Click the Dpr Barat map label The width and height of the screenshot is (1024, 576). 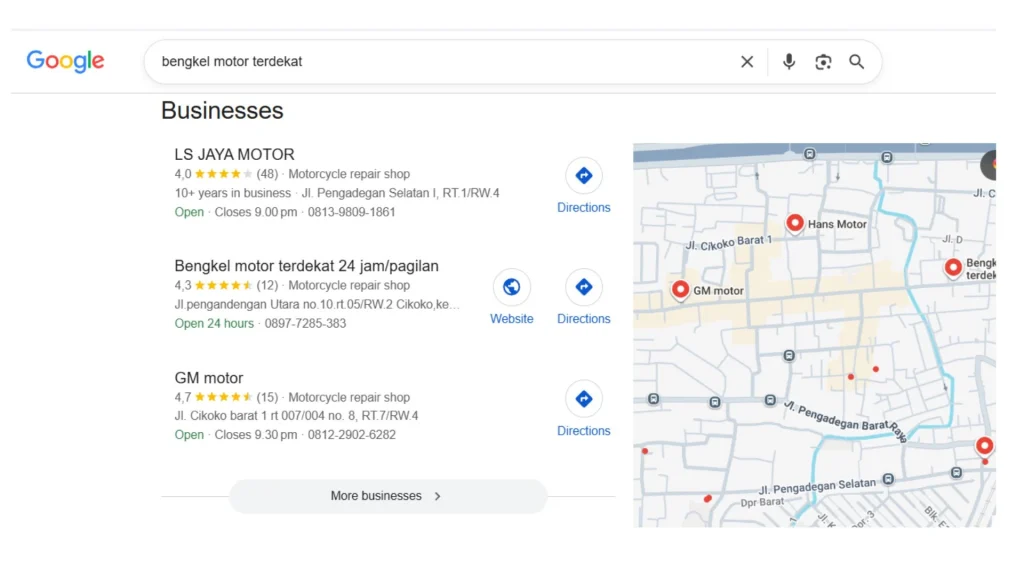point(761,502)
